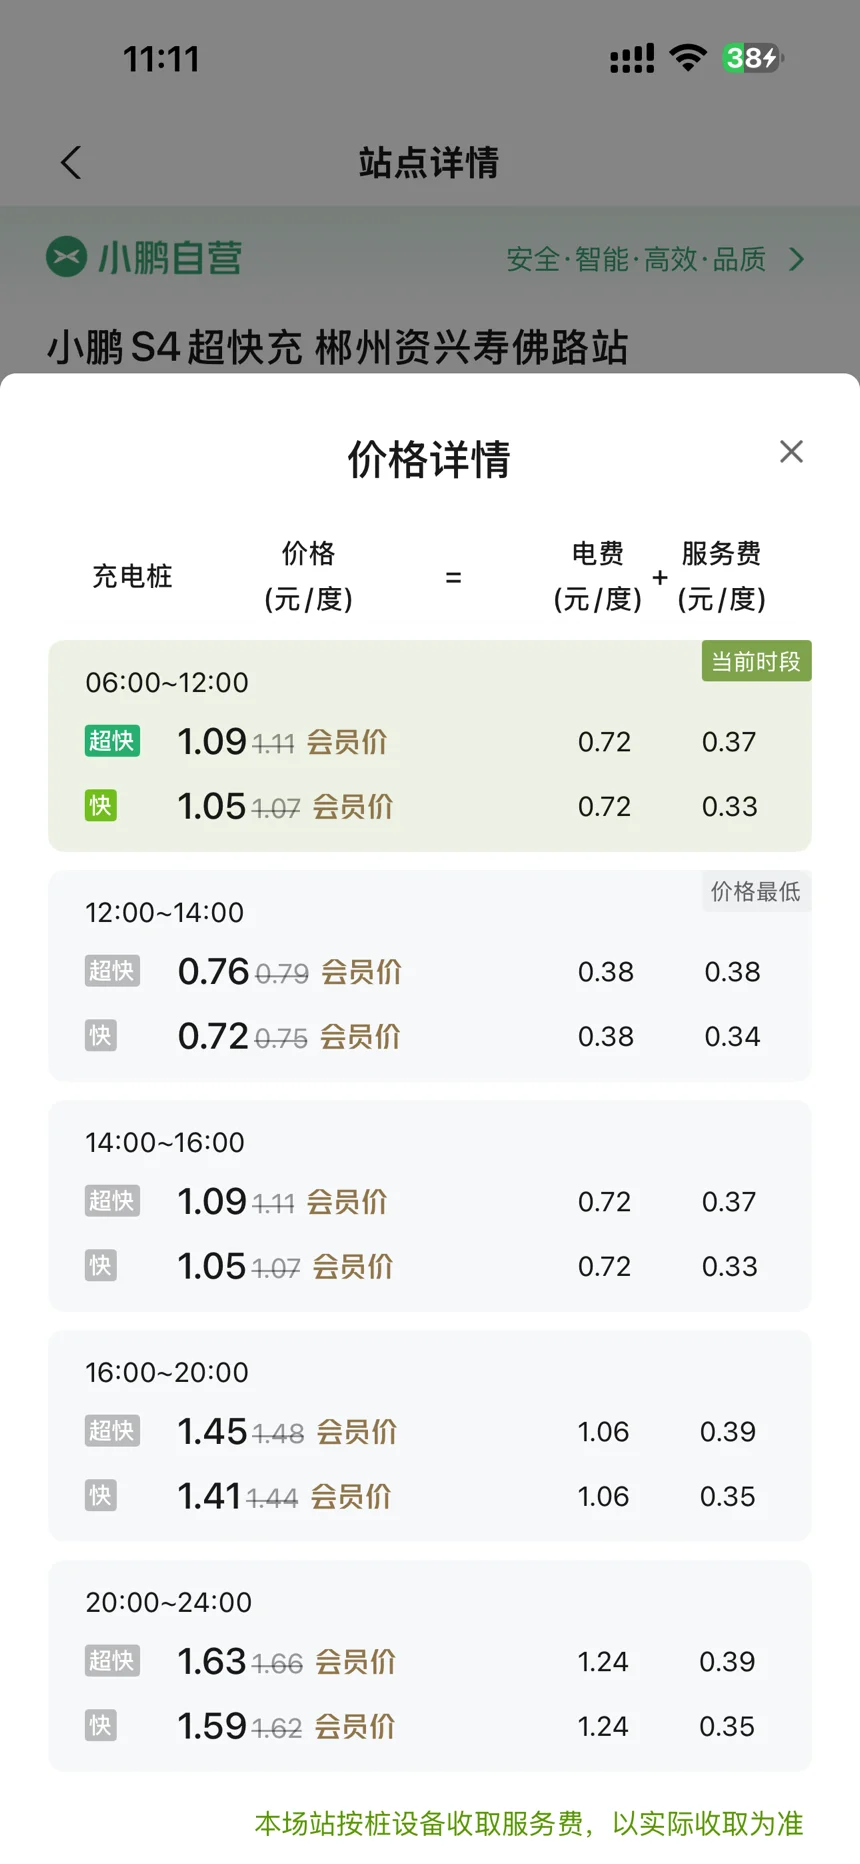The height and width of the screenshot is (1864, 860).
Task: Close the 价格详情 popup with X
Action: pyautogui.click(x=791, y=452)
